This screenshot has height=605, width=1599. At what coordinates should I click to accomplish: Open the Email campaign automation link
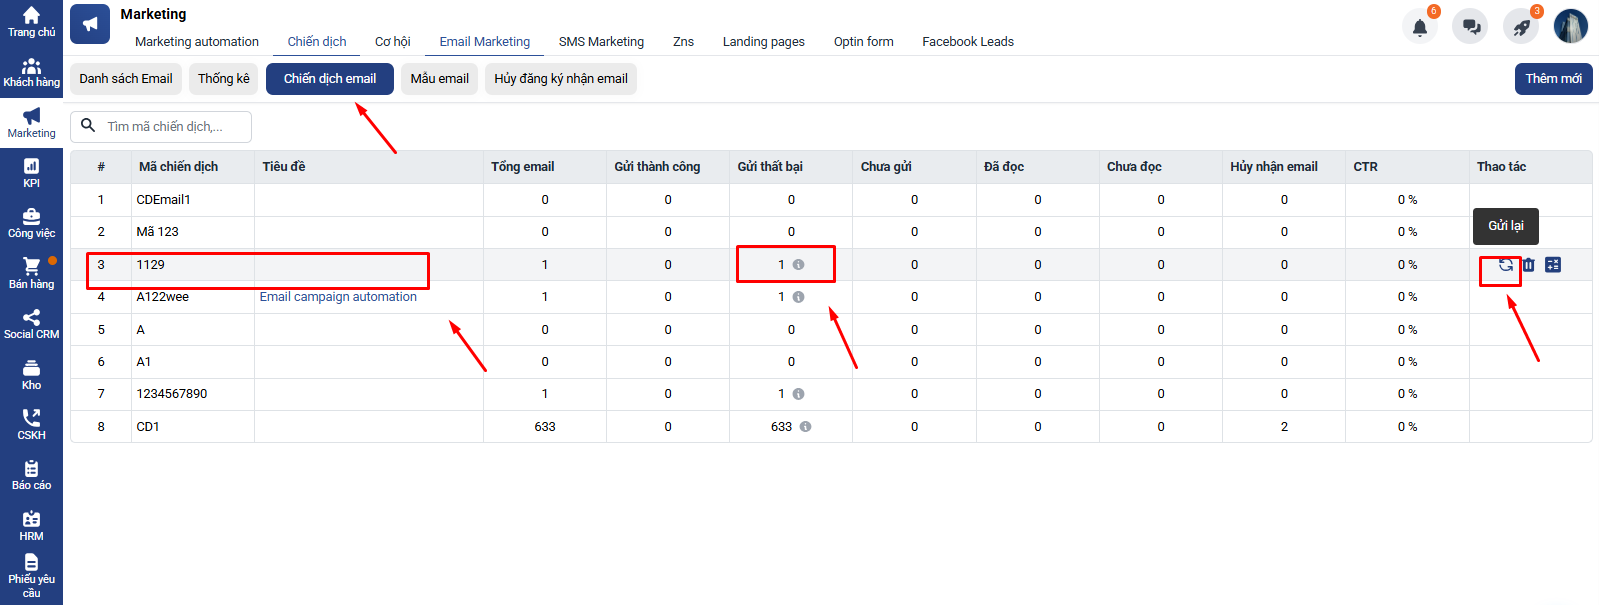(x=338, y=297)
